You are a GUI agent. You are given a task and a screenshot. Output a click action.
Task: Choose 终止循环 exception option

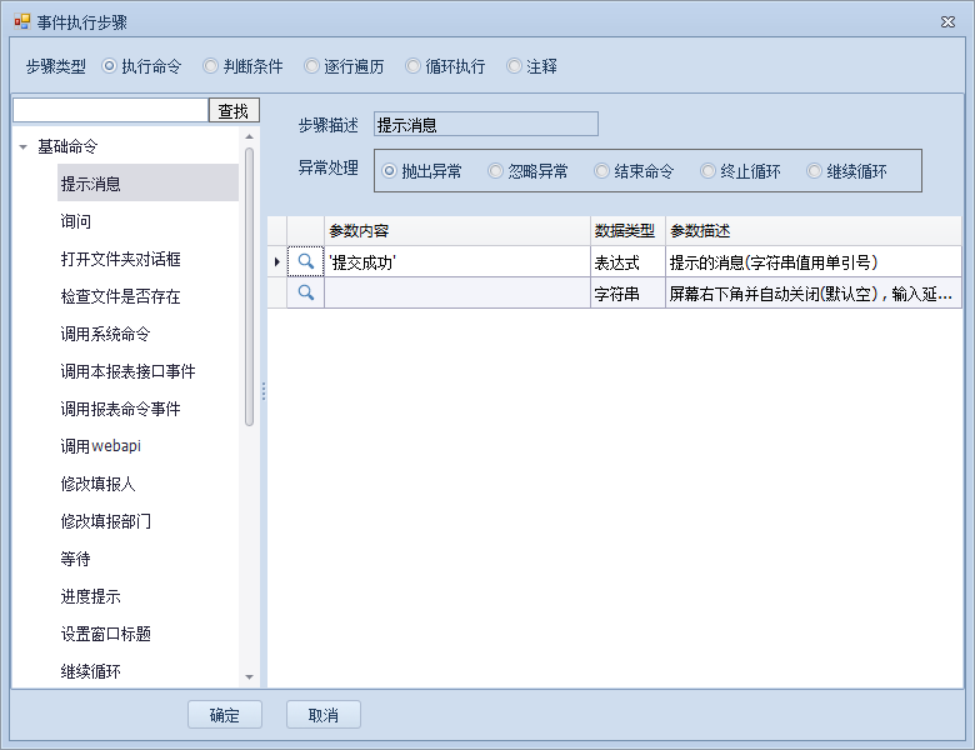708,171
